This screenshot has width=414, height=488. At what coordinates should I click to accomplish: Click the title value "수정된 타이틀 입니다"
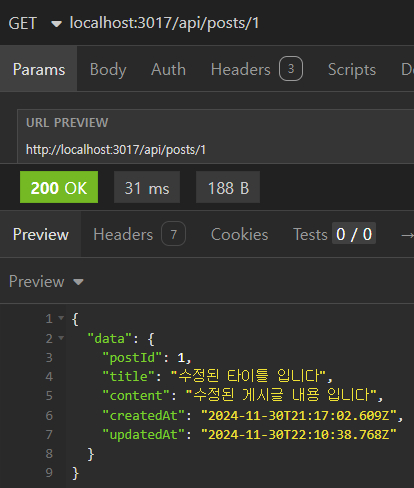[248, 376]
